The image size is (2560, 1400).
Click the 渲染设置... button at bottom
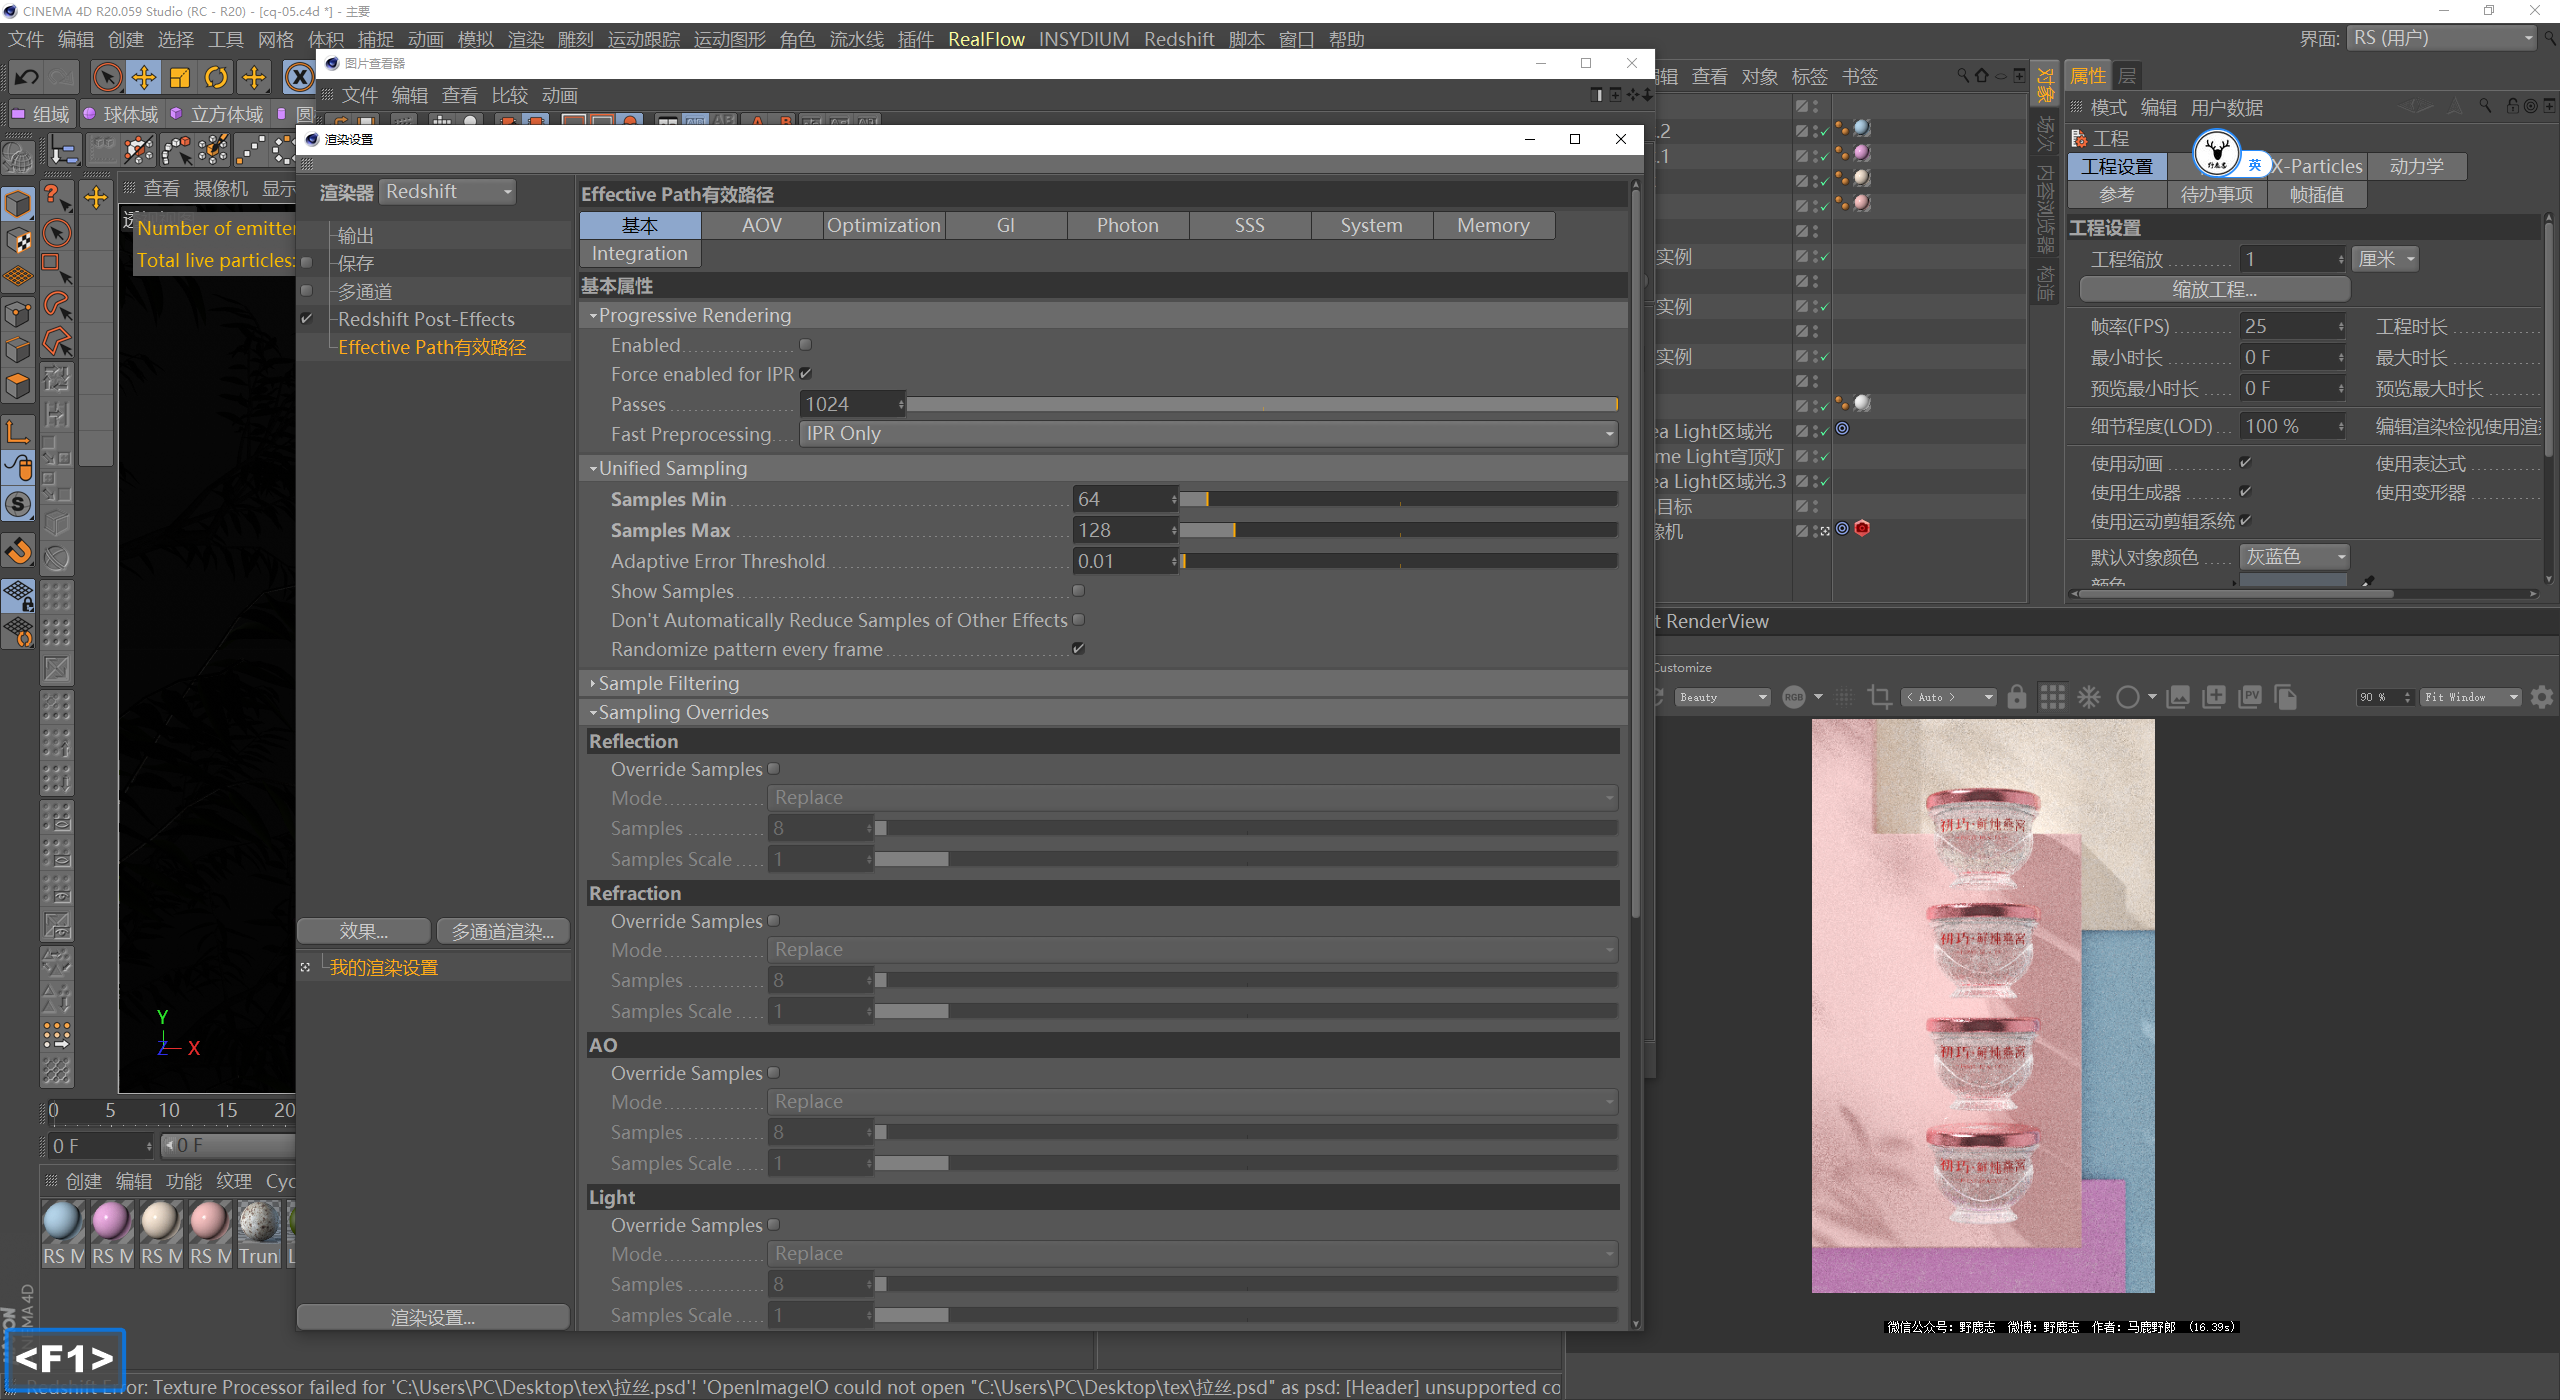coord(433,1318)
